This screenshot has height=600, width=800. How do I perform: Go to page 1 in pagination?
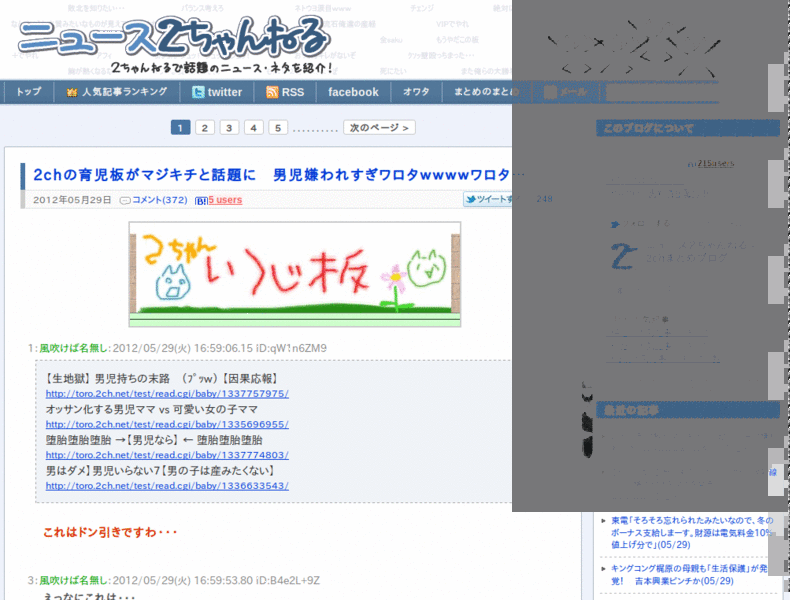tap(181, 128)
